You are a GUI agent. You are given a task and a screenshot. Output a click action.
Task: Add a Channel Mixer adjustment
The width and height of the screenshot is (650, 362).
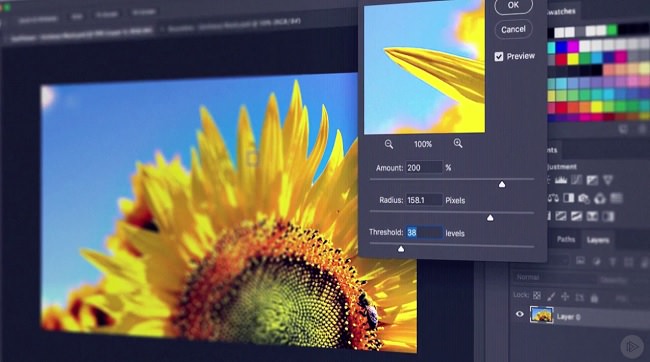click(x=600, y=199)
